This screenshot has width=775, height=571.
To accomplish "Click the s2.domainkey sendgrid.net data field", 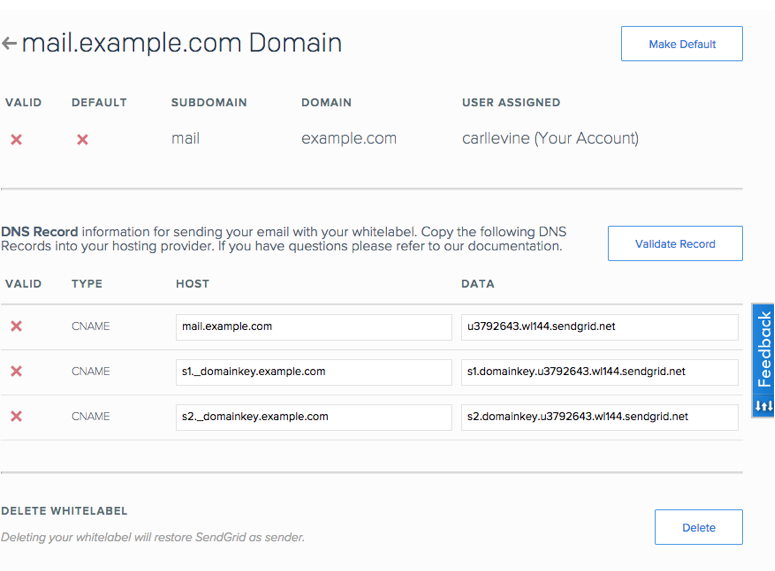I will (599, 417).
